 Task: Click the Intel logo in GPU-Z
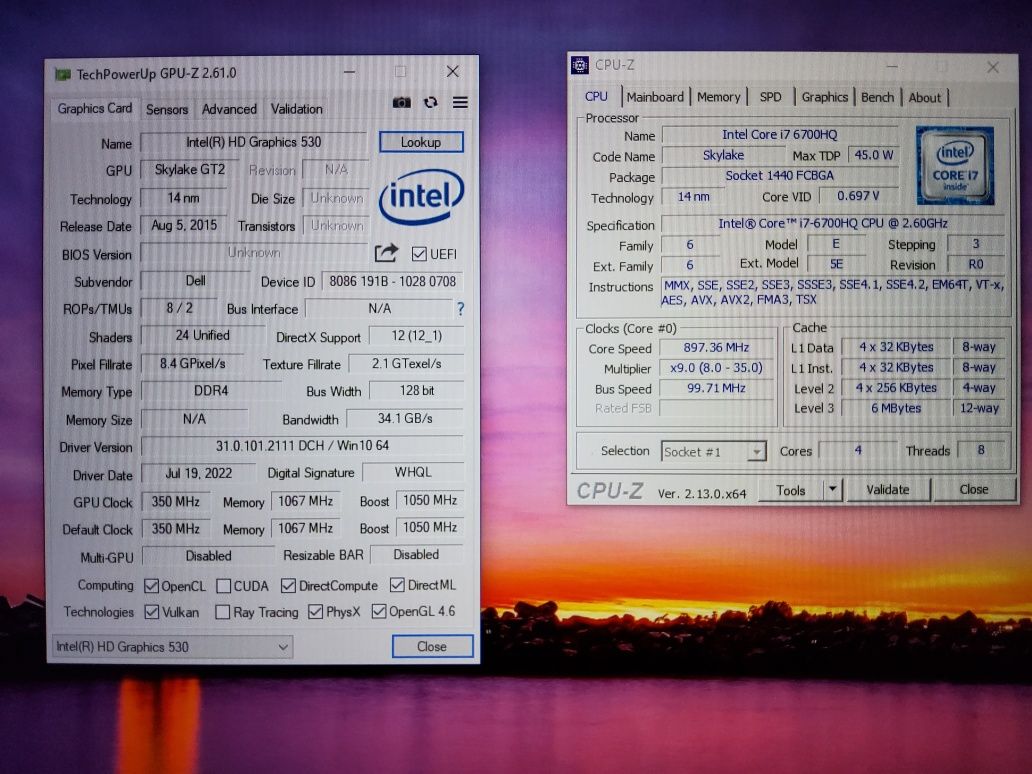tap(421, 196)
